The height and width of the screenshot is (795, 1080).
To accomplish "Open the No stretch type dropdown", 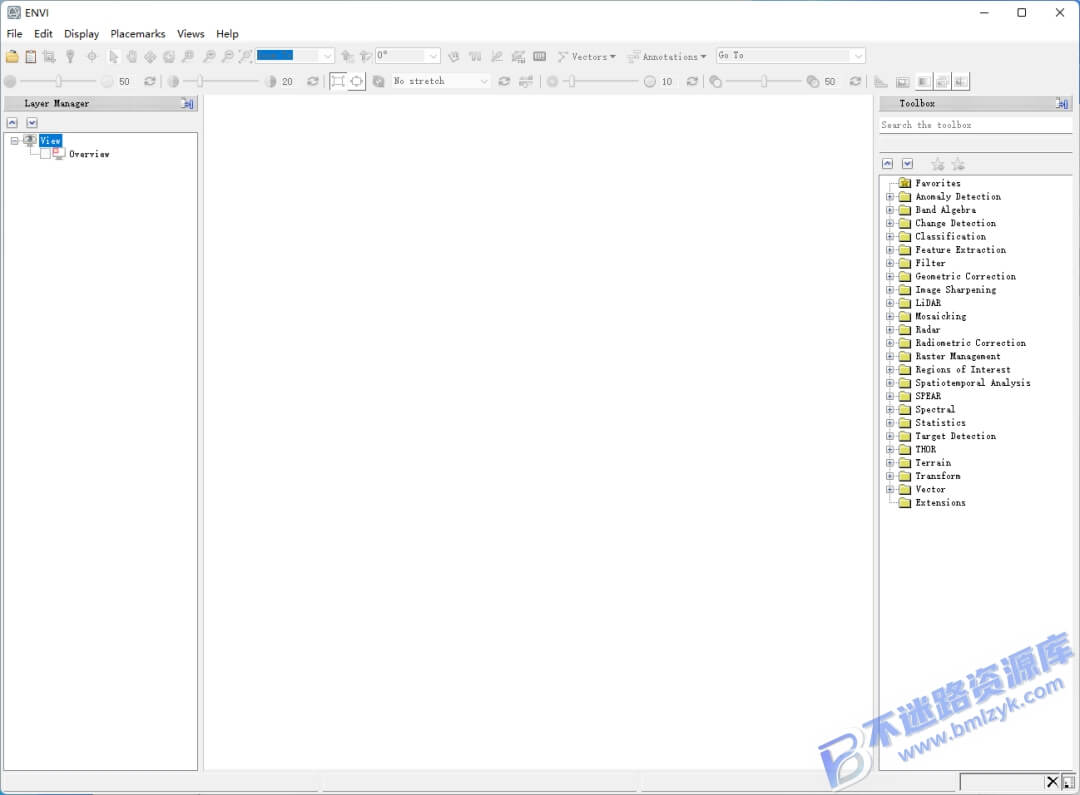I will (484, 81).
